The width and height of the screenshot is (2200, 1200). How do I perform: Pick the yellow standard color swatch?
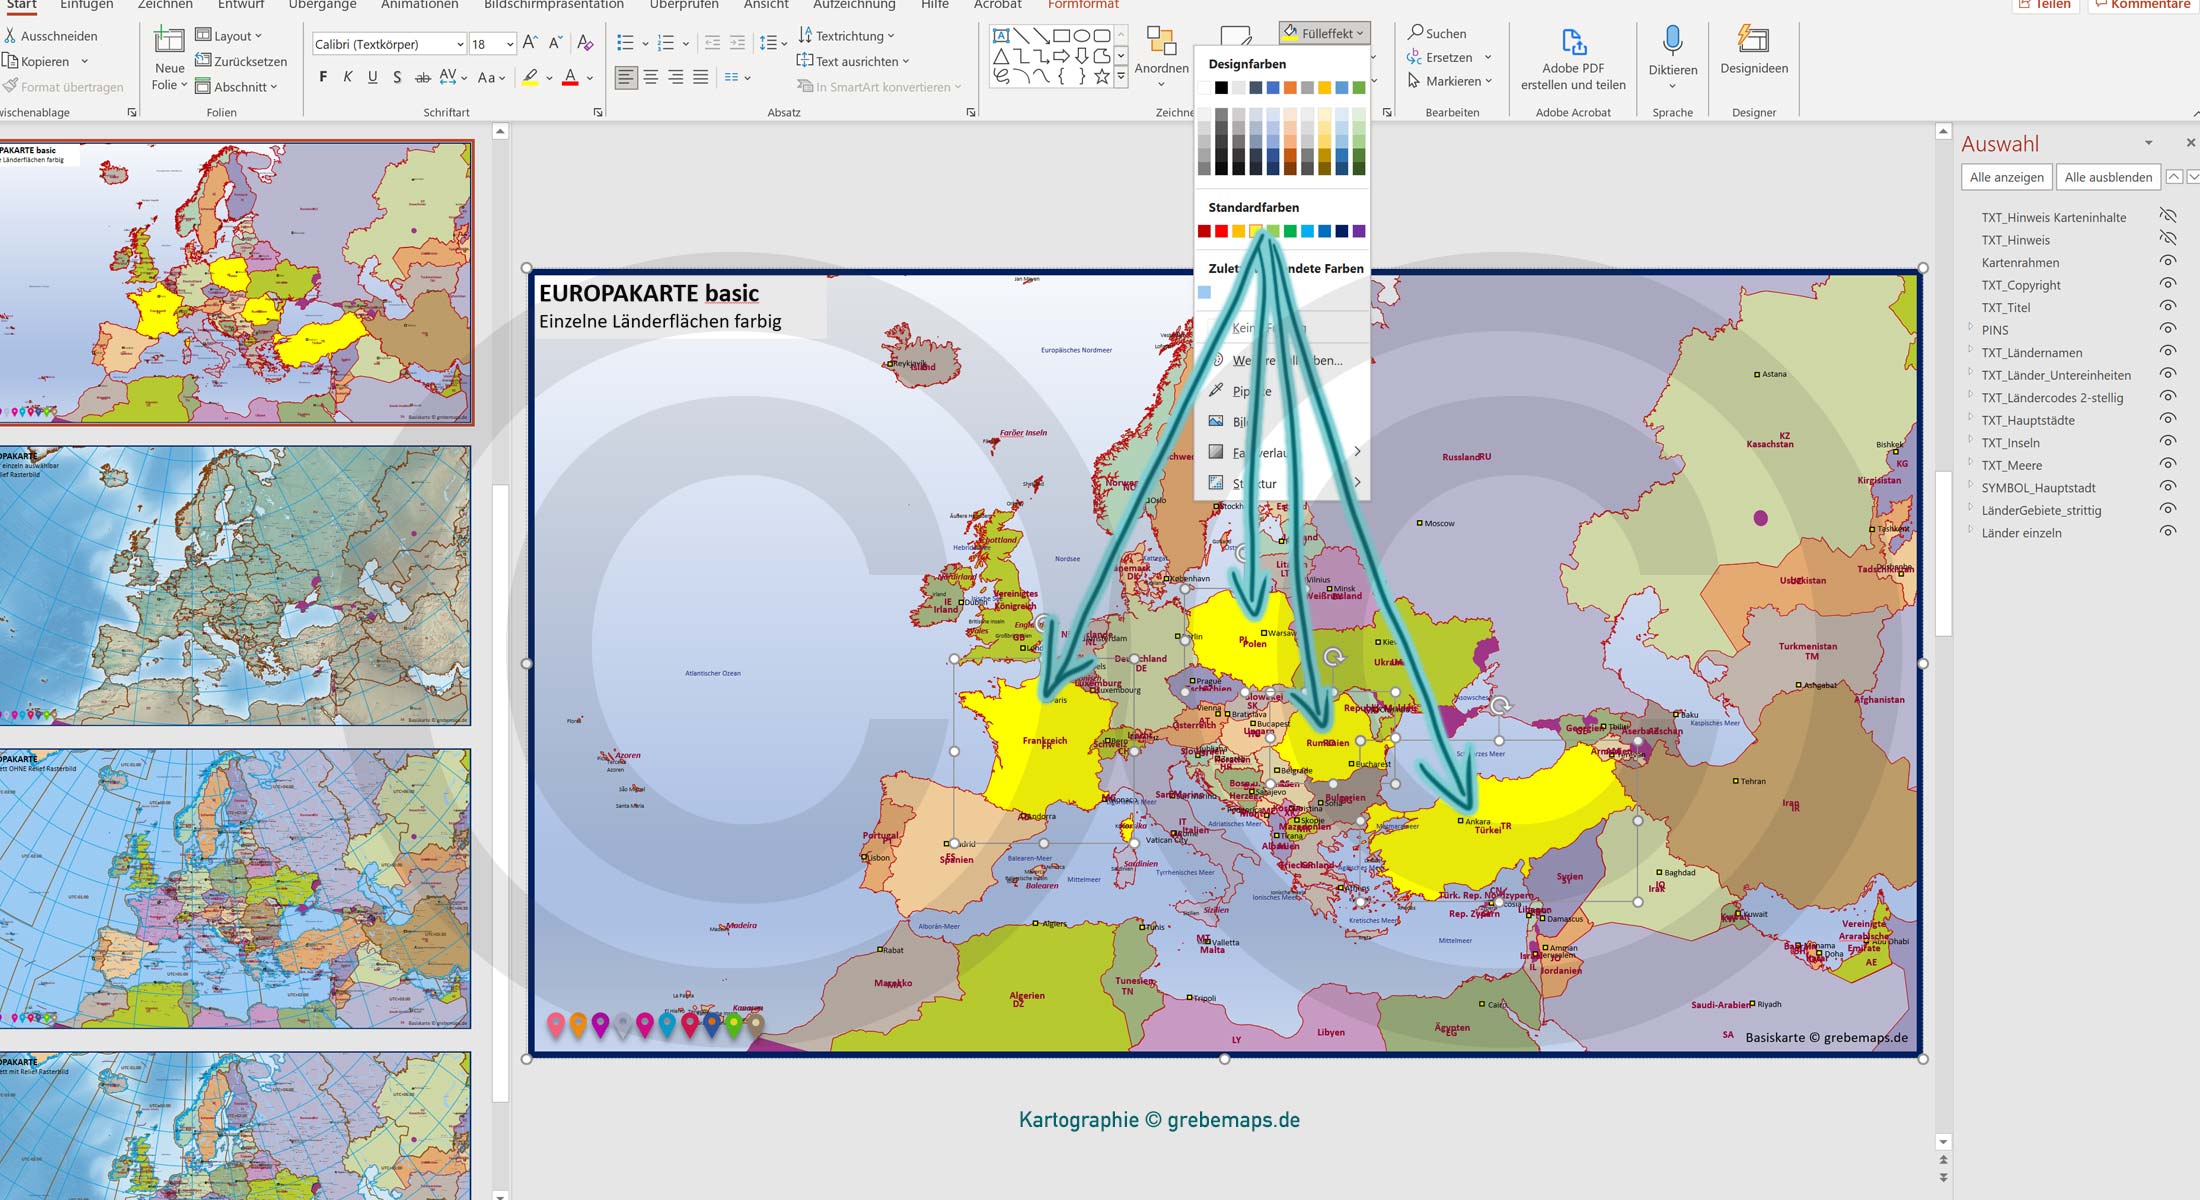[1256, 230]
